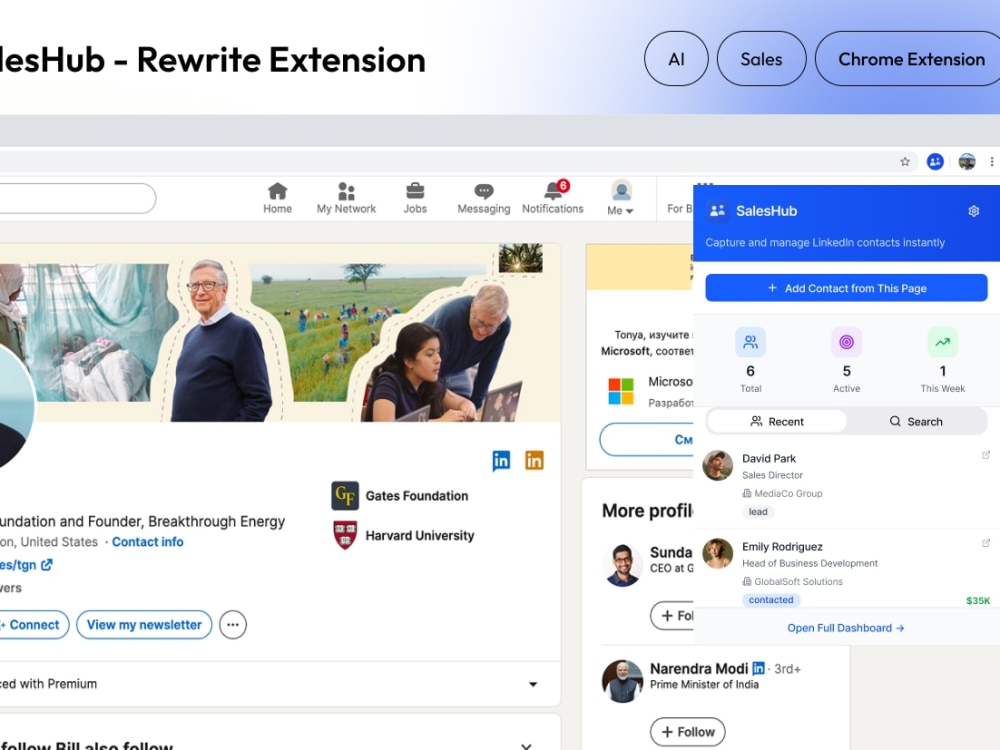Open Narendra Modi profile picture
The width and height of the screenshot is (1000, 750).
(x=622, y=681)
